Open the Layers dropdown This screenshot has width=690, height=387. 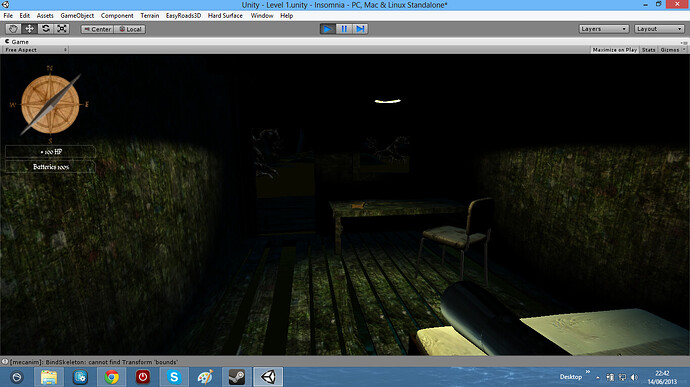[x=603, y=29]
